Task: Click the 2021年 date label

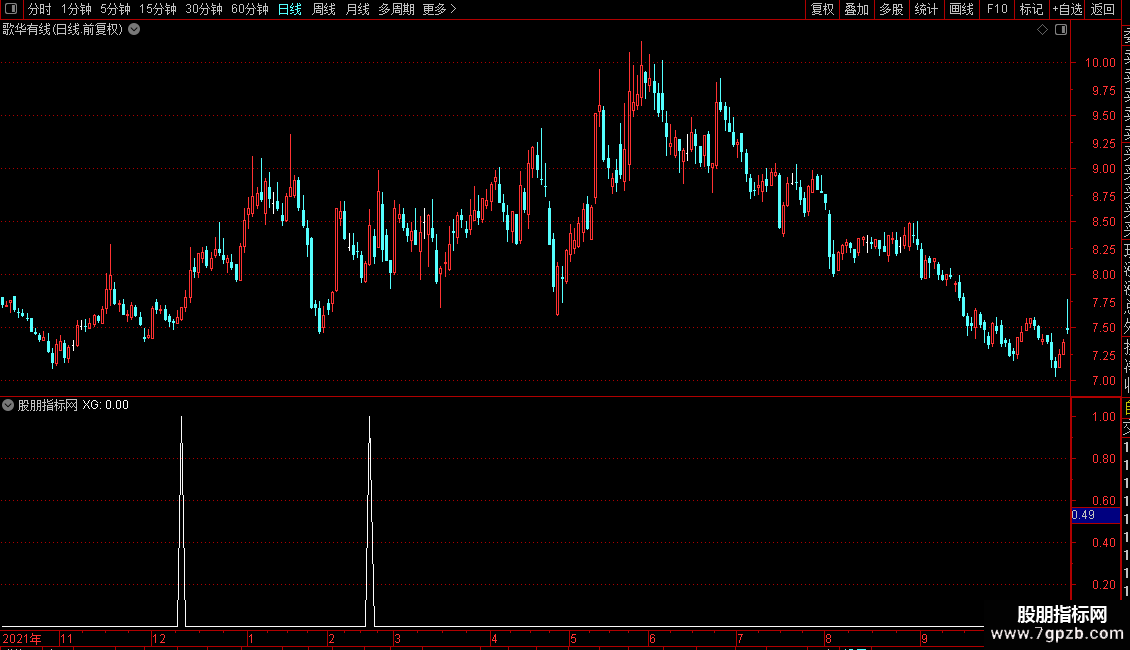Action: point(22,638)
